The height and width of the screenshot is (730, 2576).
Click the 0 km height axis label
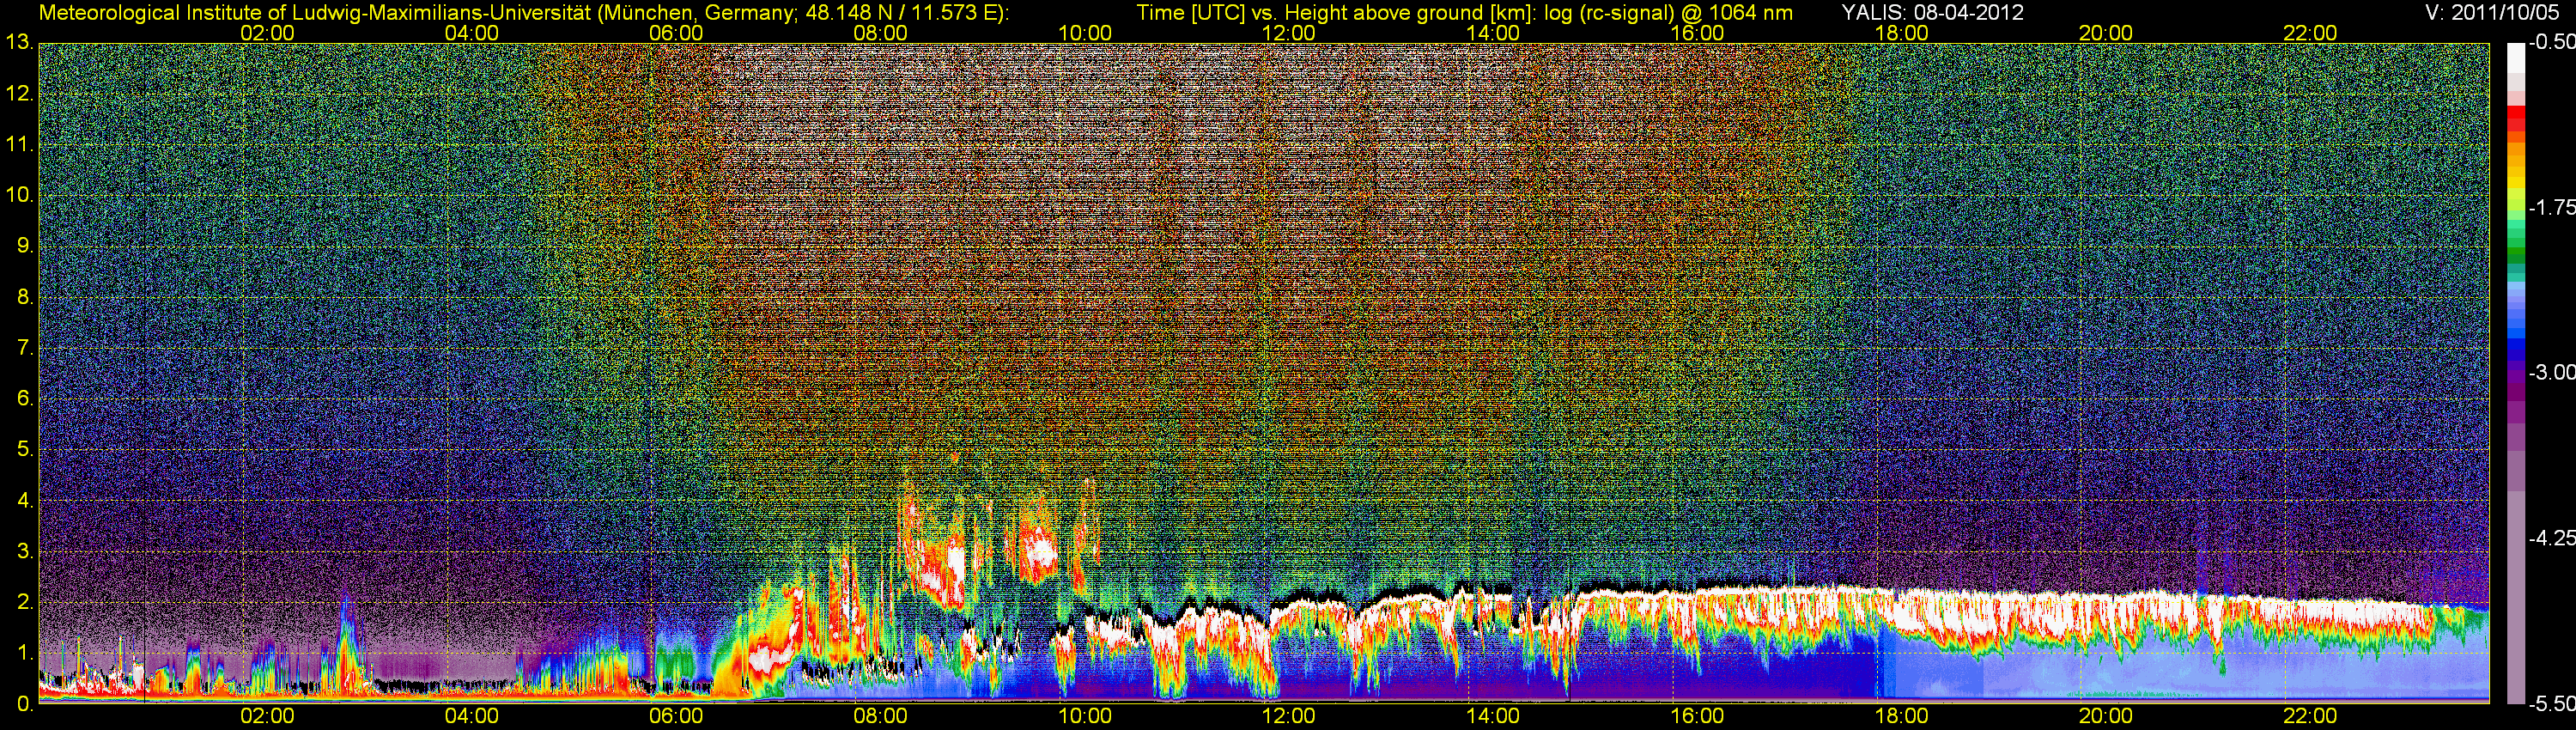coord(24,704)
